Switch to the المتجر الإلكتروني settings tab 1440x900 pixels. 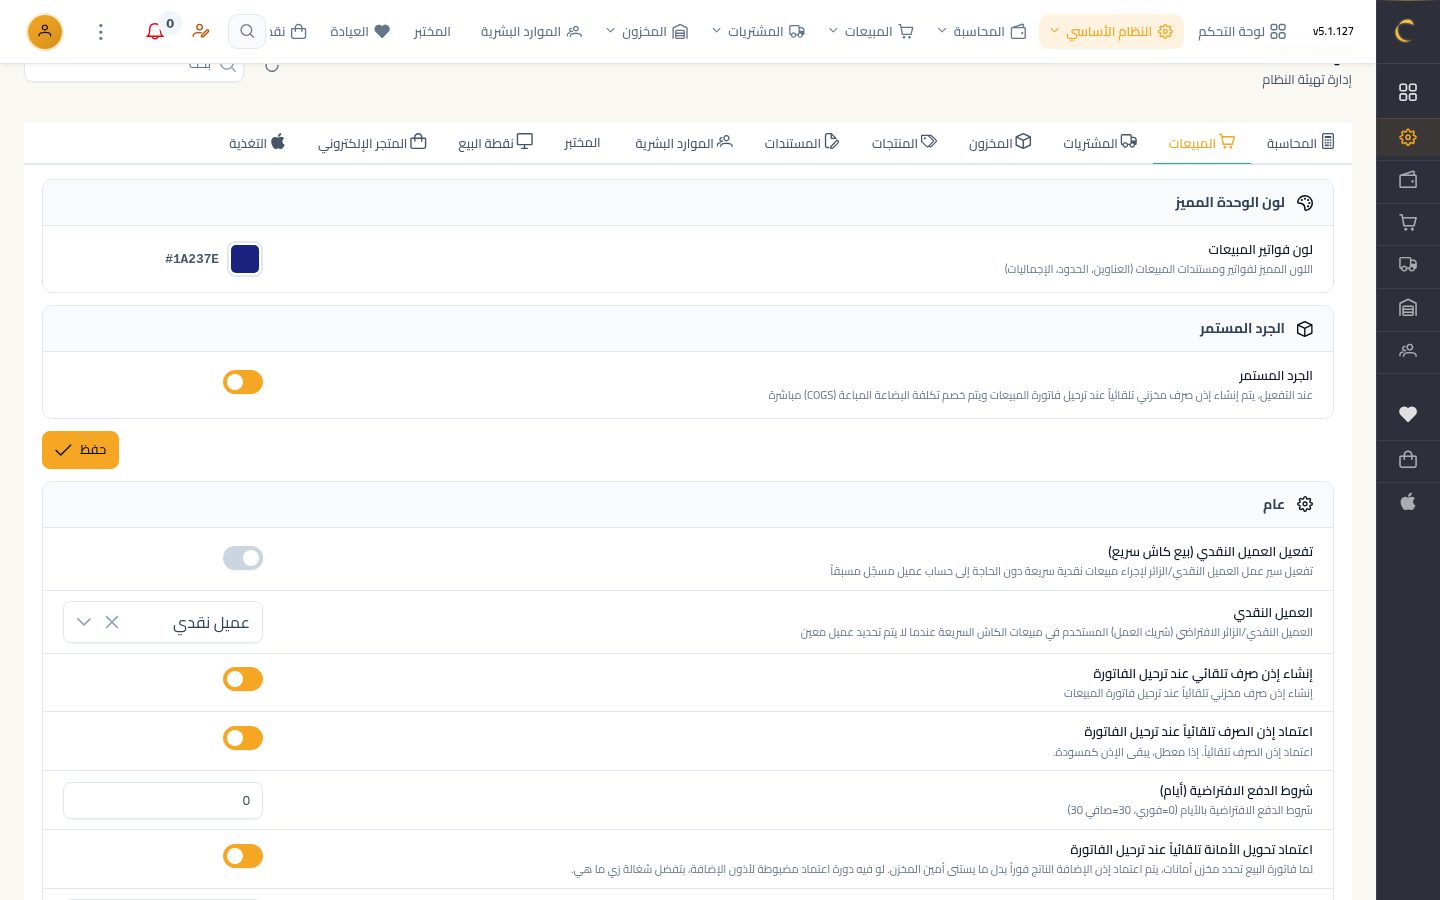[372, 143]
